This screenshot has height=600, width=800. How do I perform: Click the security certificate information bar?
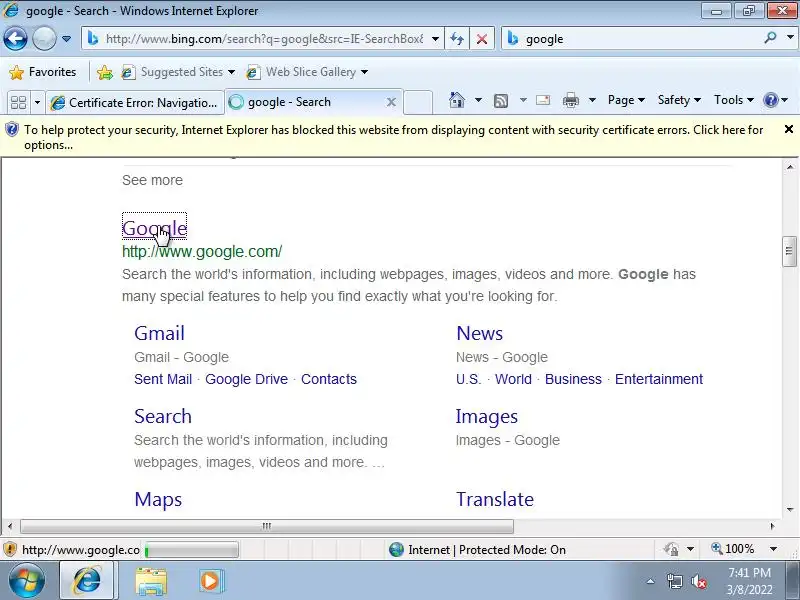393,137
